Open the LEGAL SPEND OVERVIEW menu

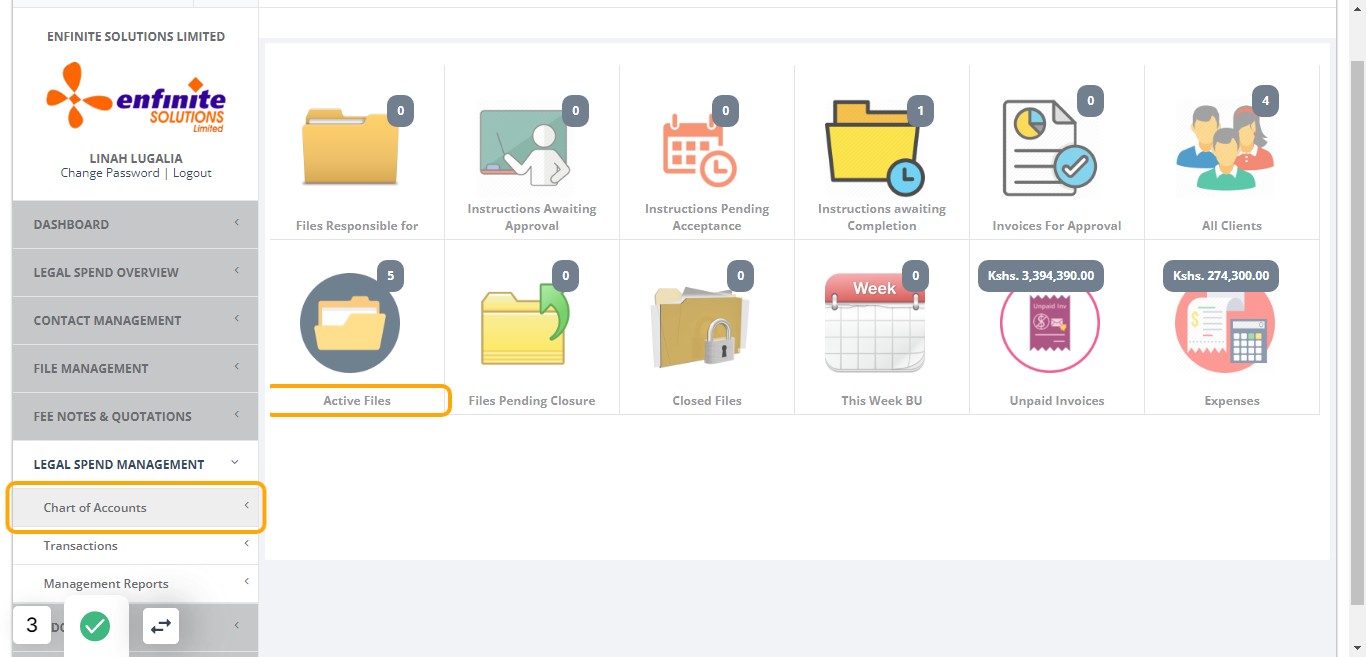pos(135,272)
